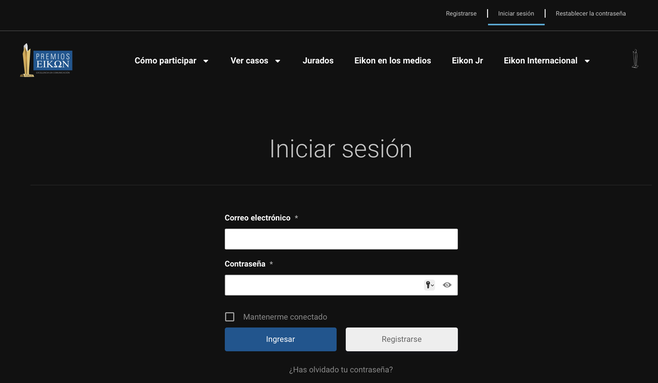Show password with the eye icon
This screenshot has height=383, width=658.
[447, 285]
